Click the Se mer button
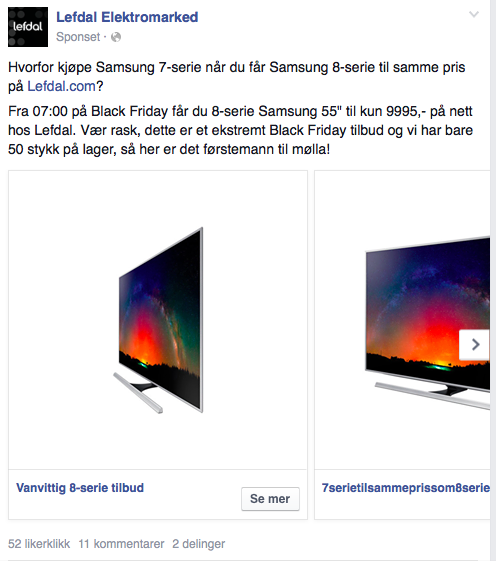Screen dimensions: 496x561 click(x=270, y=499)
